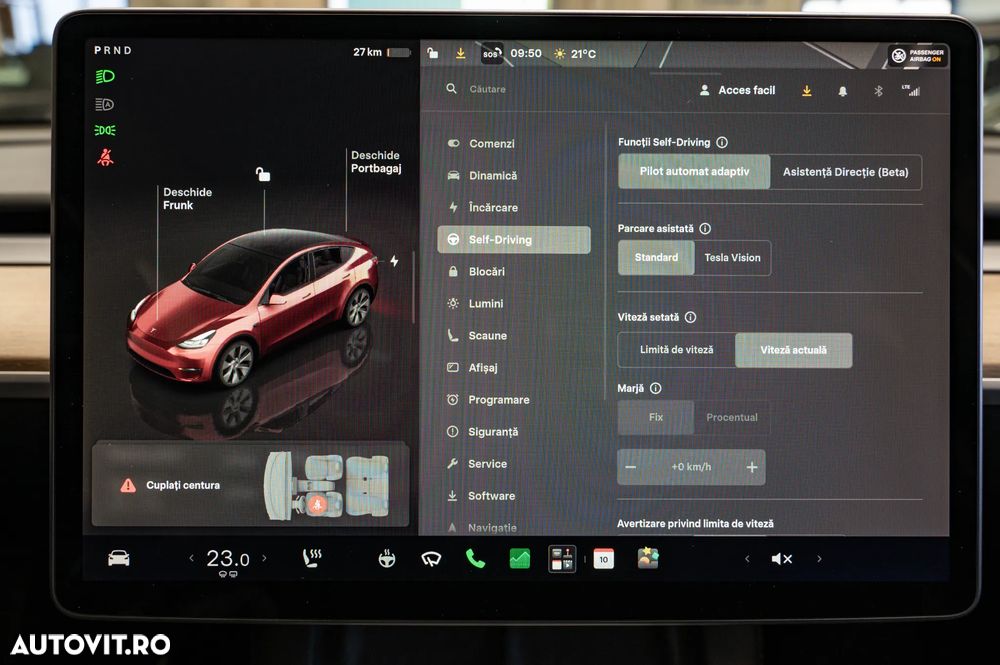Viewport: 1000px width, 665px height.
Task: Select Procentual margin option
Action: 732,417
